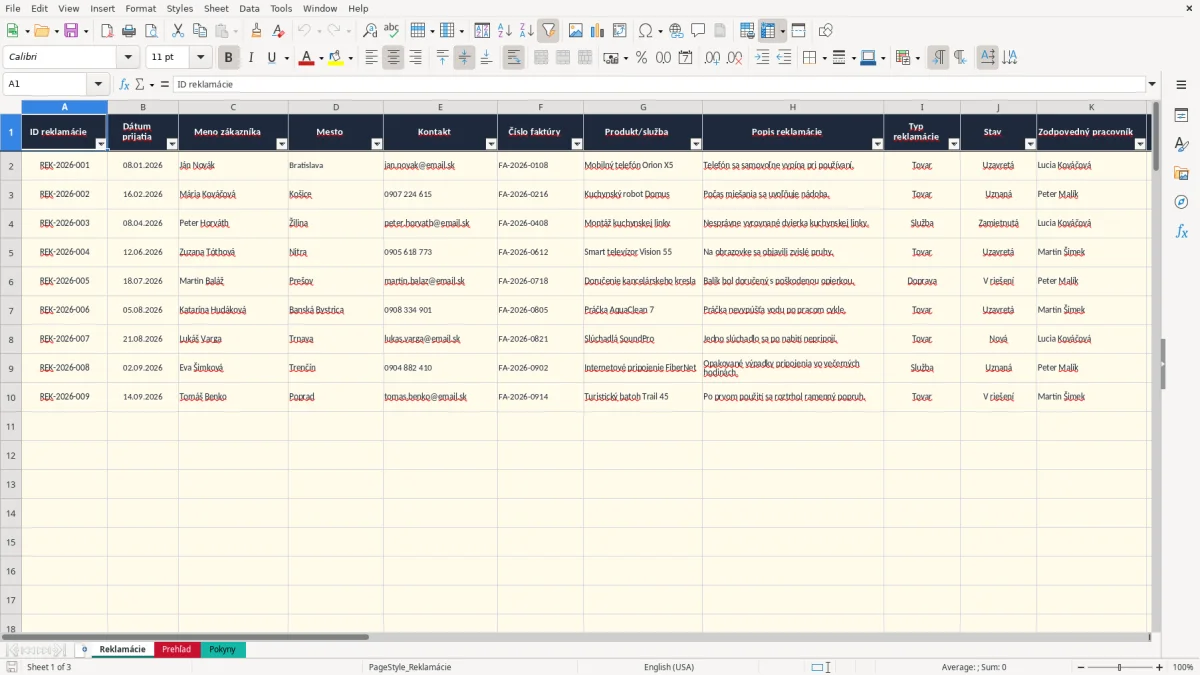This screenshot has height=675, width=1200.
Task: Open the Font Size dropdown
Action: 201,58
